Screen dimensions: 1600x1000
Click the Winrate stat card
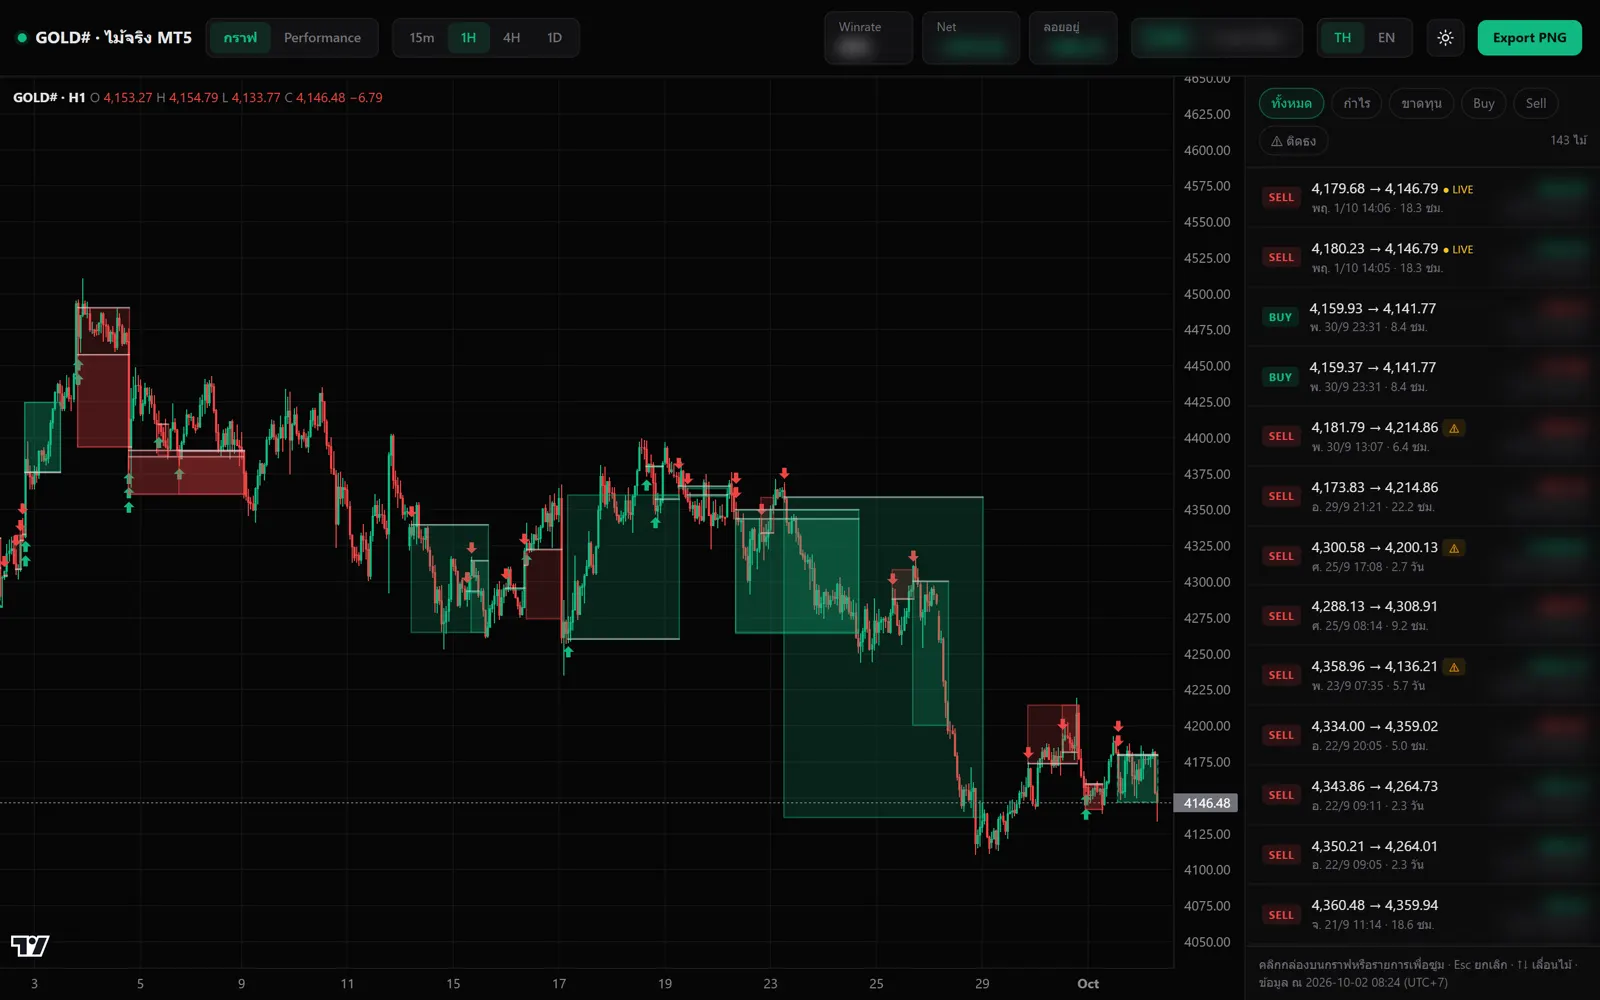pos(868,38)
